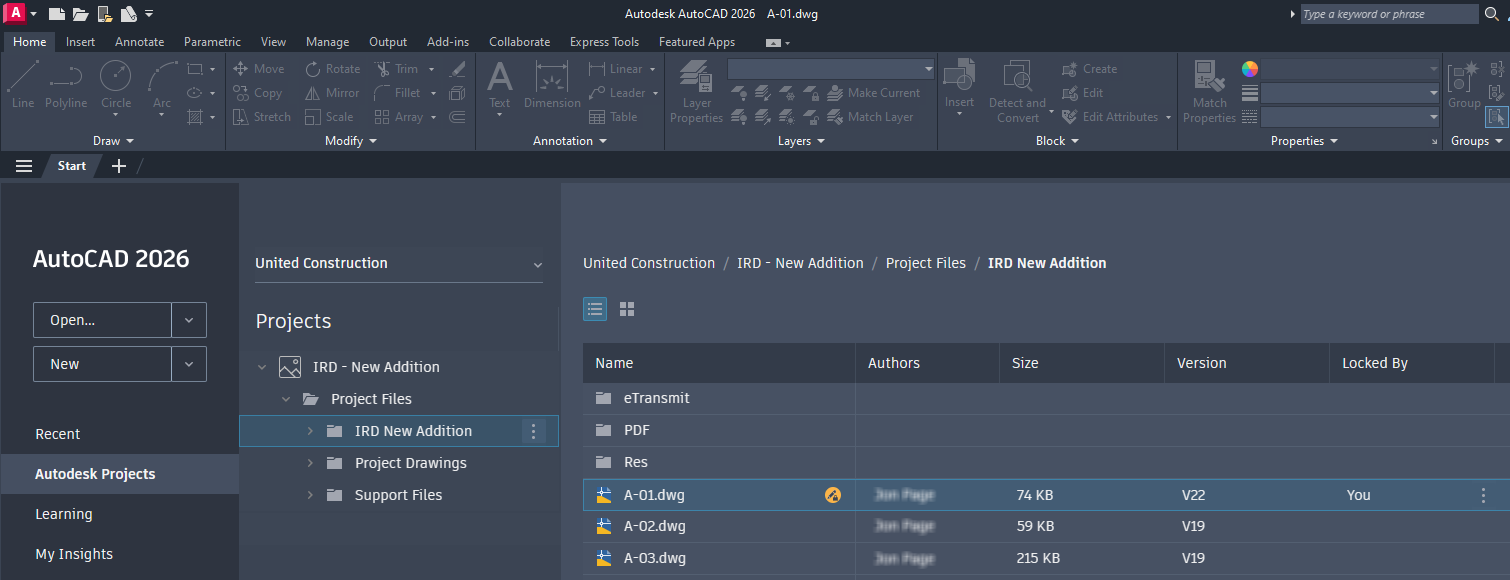Click the checked-out badge icon on A-01.dwg
Image resolution: width=1510 pixels, height=580 pixels.
pyautogui.click(x=833, y=495)
